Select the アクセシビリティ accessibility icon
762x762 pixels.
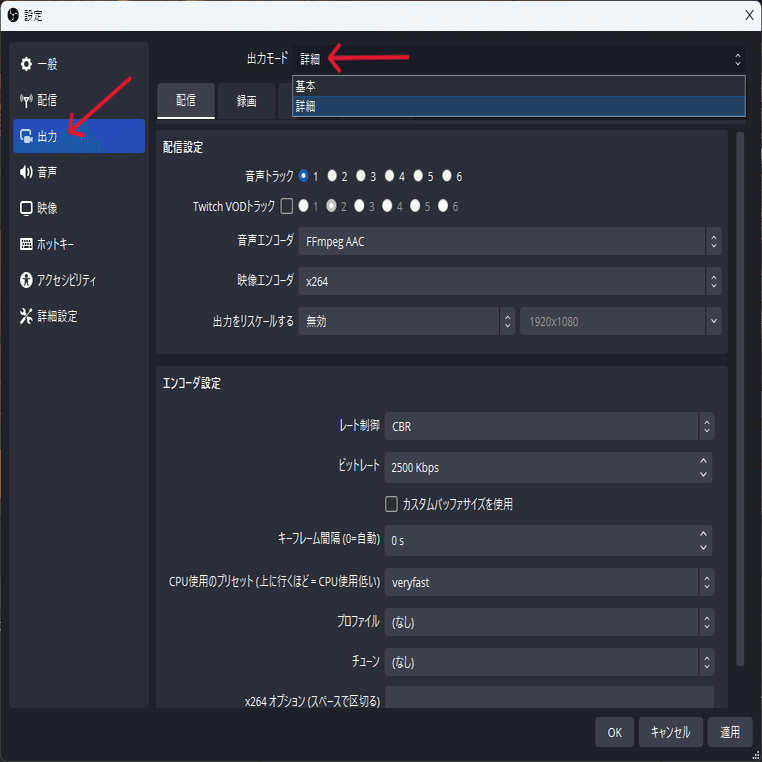[x=26, y=280]
